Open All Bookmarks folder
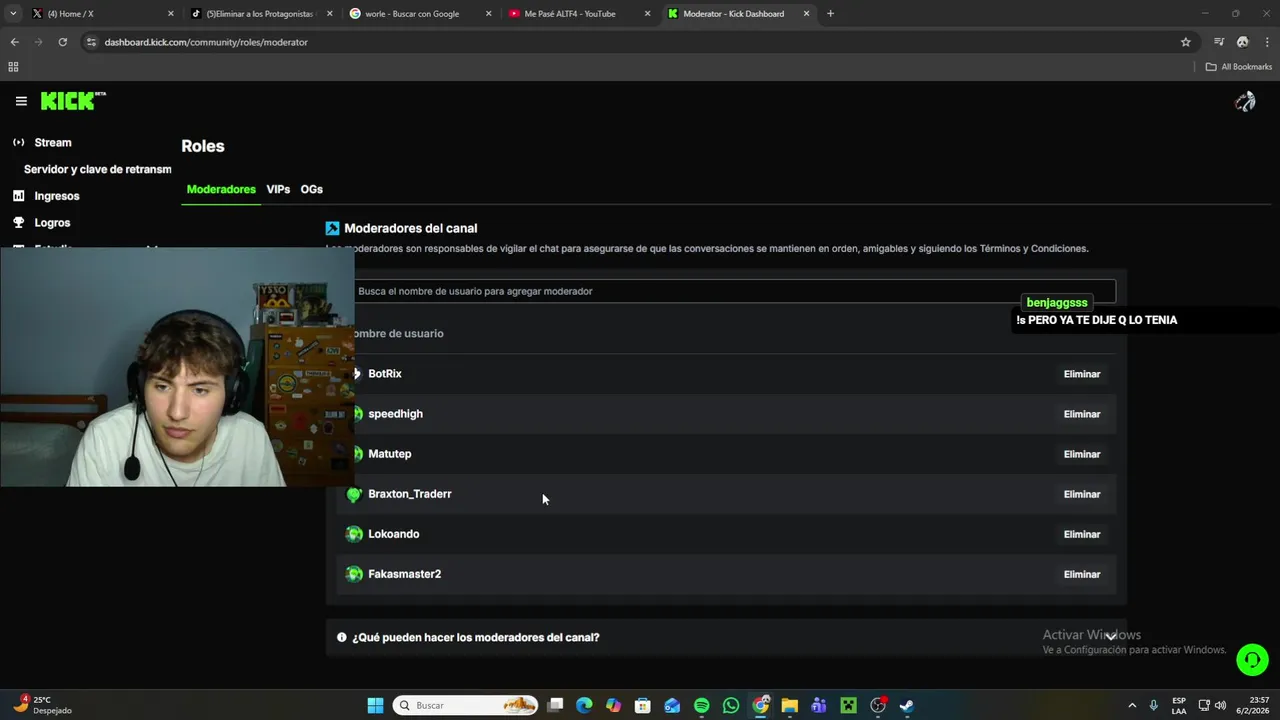The height and width of the screenshot is (720, 1280). 1239,67
